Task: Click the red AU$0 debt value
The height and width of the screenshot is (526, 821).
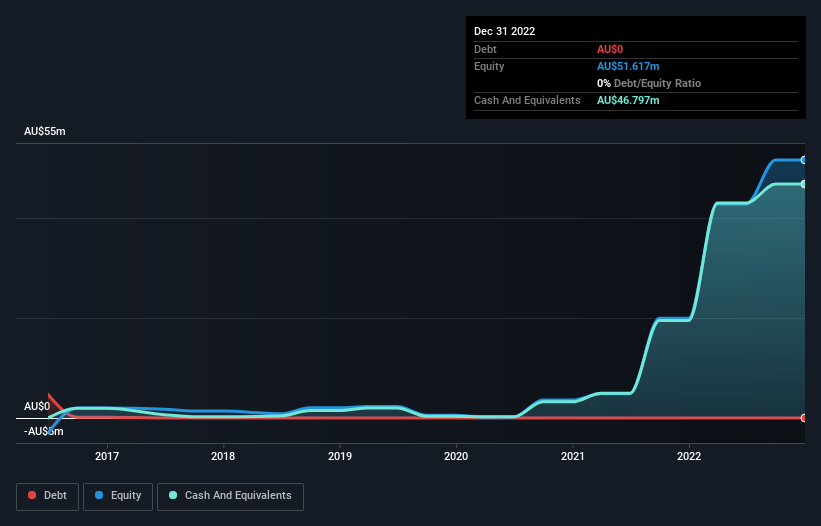Action: pos(610,49)
